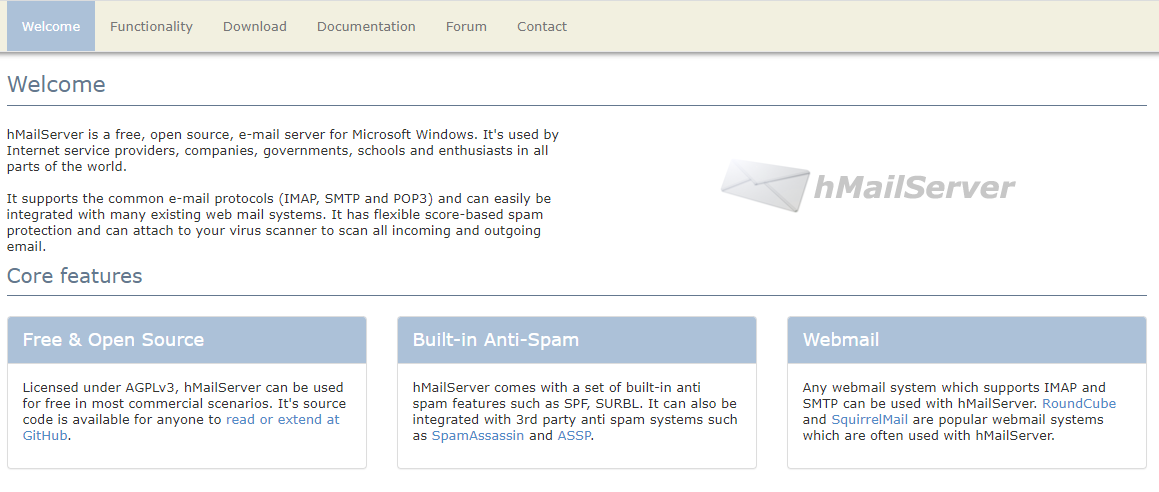
Task: Click the hMailServer logo text
Action: click(x=914, y=188)
